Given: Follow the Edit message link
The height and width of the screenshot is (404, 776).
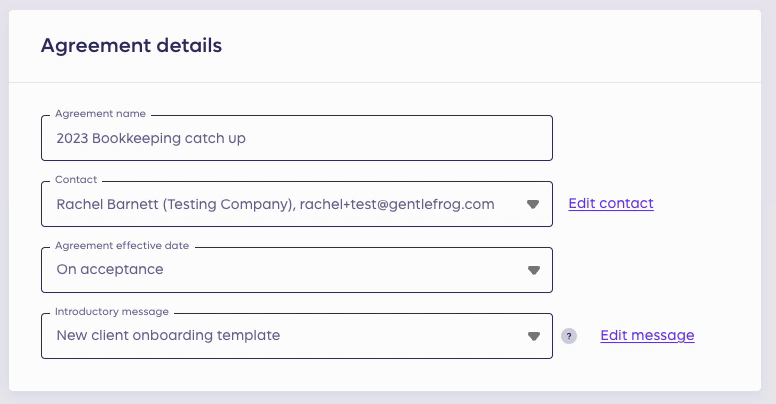Looking at the screenshot, I should (647, 336).
